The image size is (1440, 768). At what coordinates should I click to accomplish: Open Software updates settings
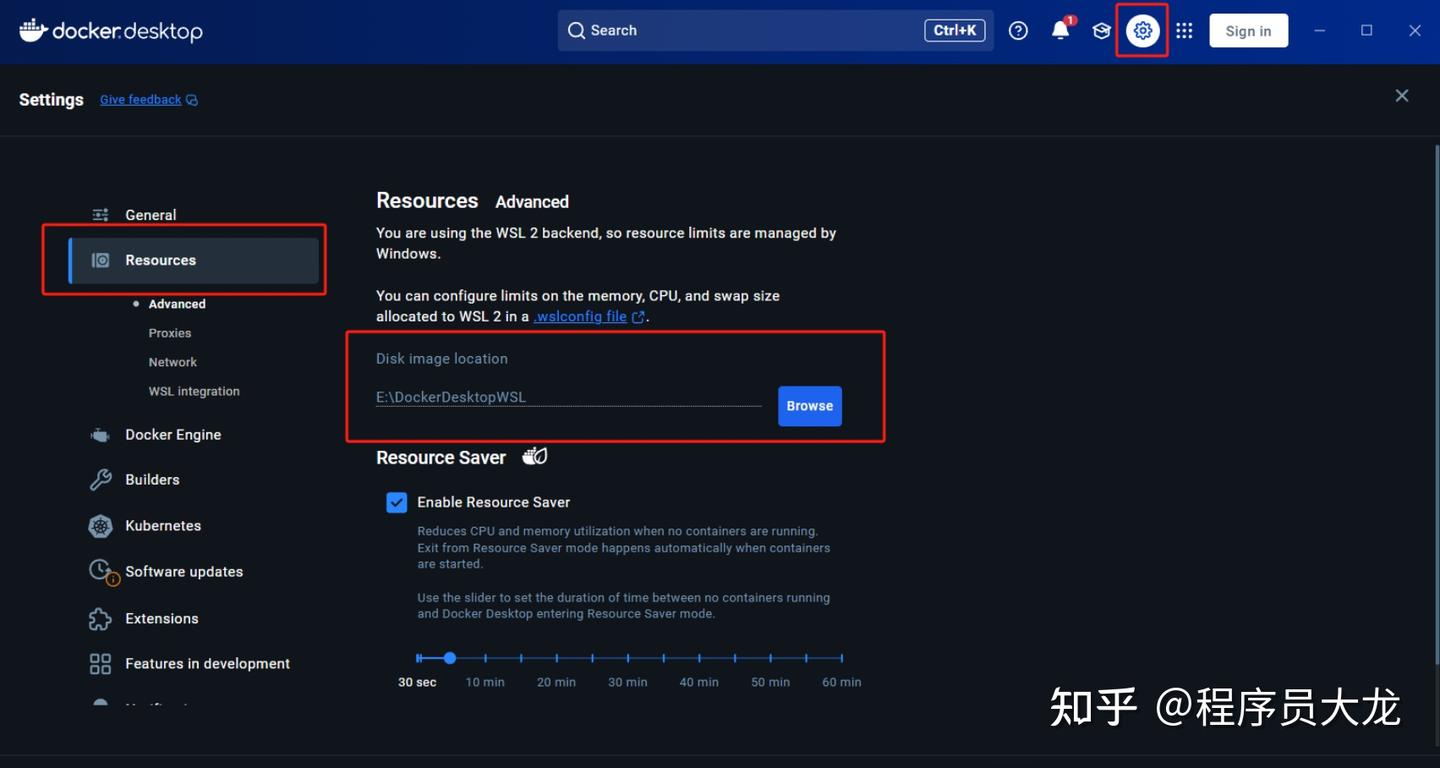tap(184, 571)
